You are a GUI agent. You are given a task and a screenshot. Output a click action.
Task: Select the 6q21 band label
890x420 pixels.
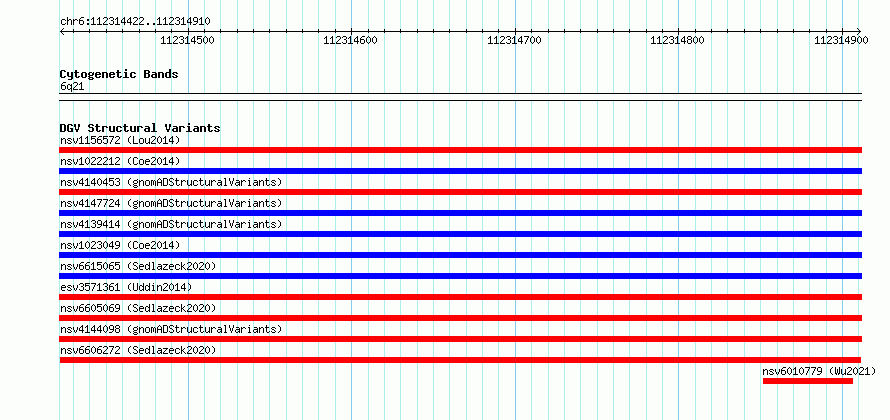[x=72, y=87]
